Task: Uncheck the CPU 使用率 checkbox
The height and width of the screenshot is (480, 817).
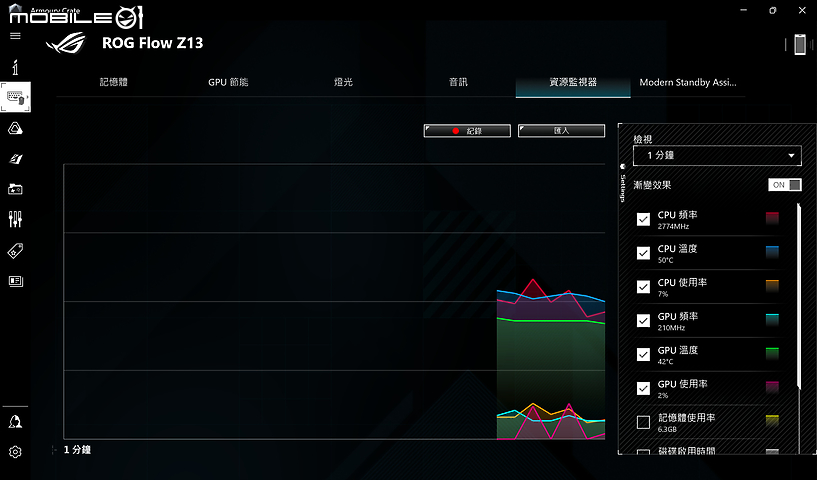Action: click(x=643, y=287)
